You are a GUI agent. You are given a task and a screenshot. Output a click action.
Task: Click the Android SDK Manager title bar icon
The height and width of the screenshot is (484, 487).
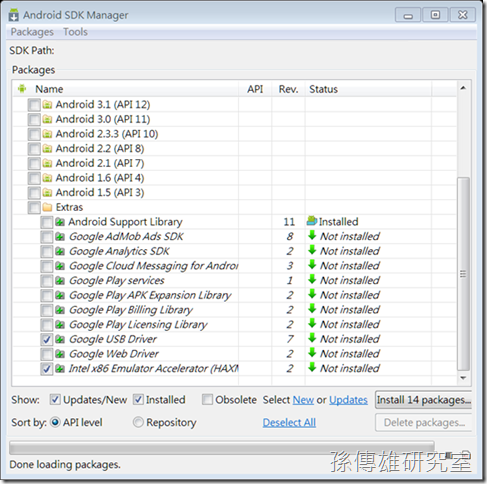pos(14,15)
